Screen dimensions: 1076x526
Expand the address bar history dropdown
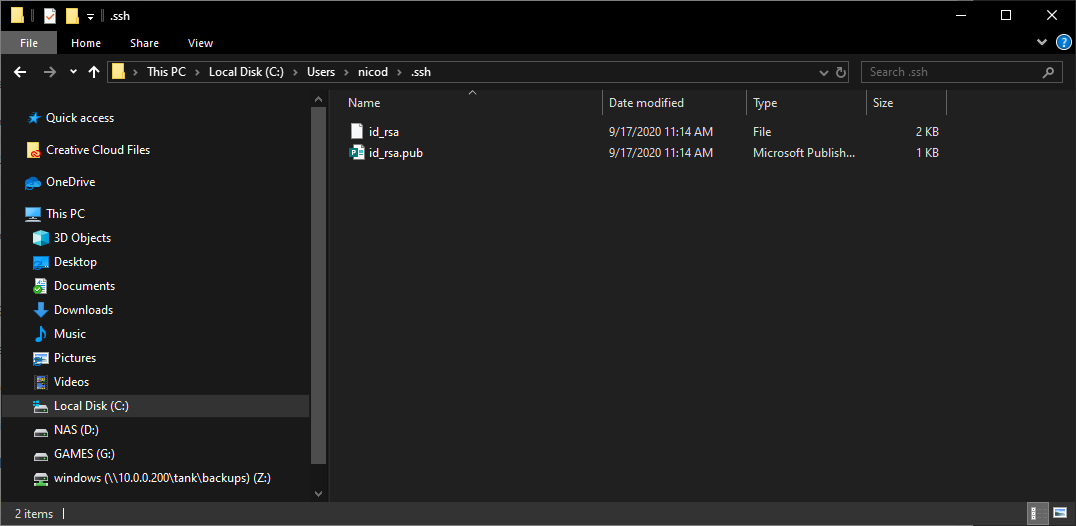(x=824, y=72)
